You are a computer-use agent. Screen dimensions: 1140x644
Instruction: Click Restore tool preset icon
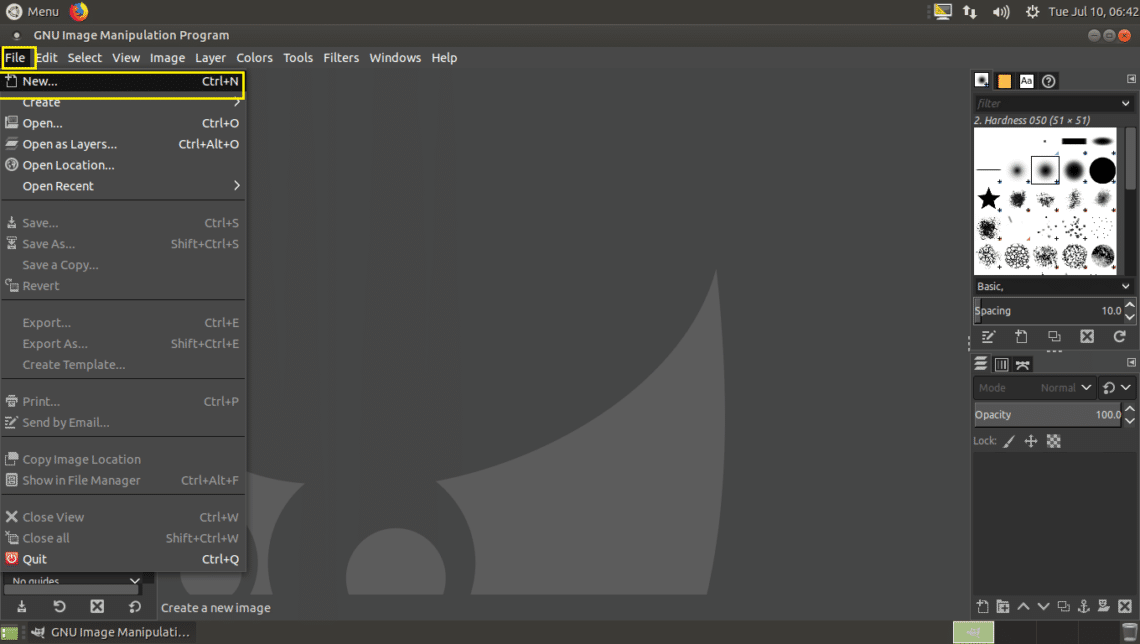pyautogui.click(x=60, y=606)
